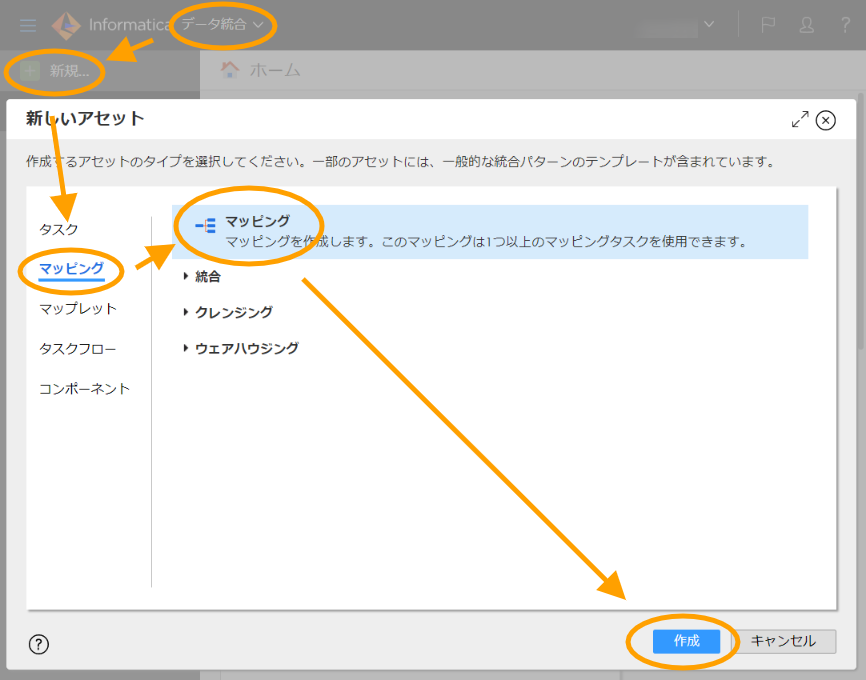
Task: Open the user profile icon
Action: (x=806, y=25)
